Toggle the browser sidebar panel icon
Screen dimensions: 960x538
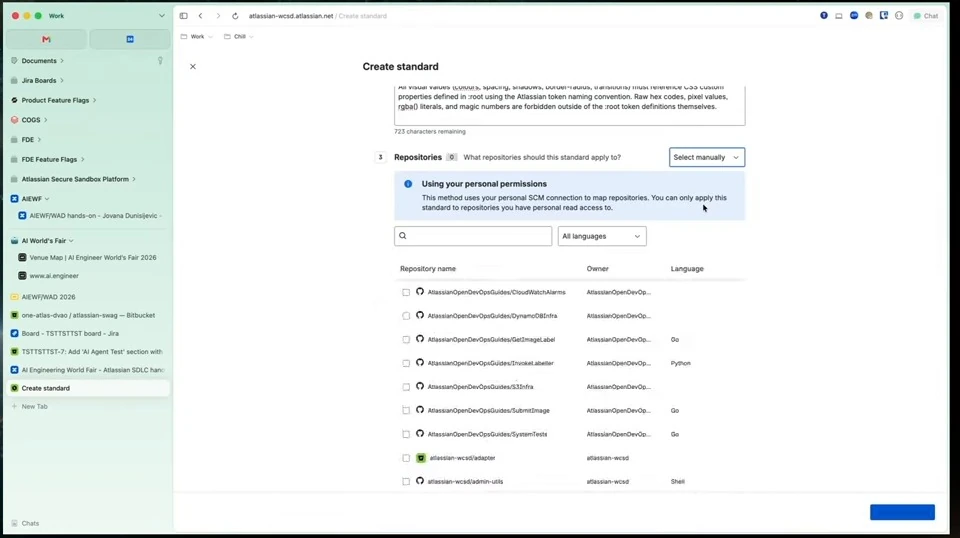[184, 16]
